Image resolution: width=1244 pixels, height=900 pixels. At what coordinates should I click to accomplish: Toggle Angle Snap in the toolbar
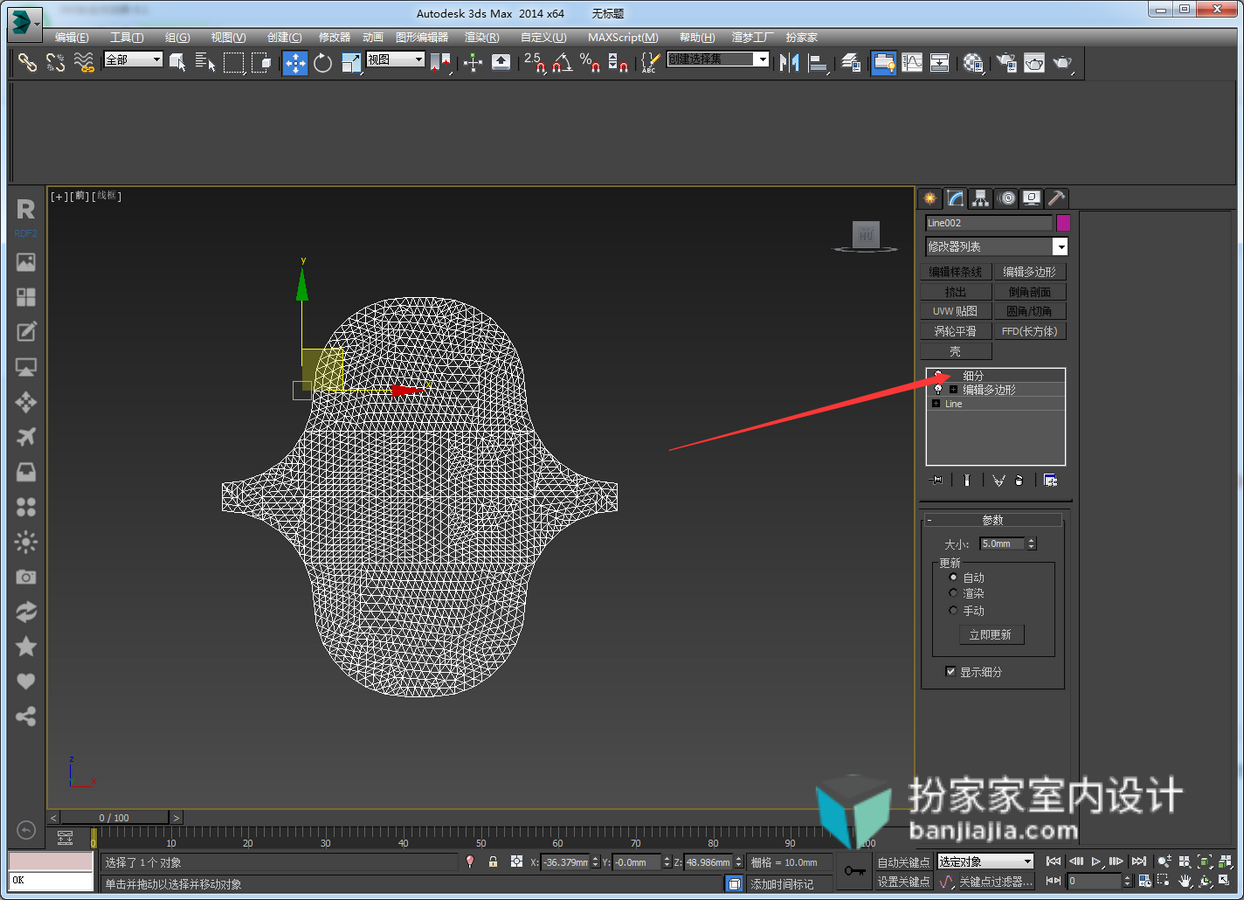pyautogui.click(x=562, y=62)
